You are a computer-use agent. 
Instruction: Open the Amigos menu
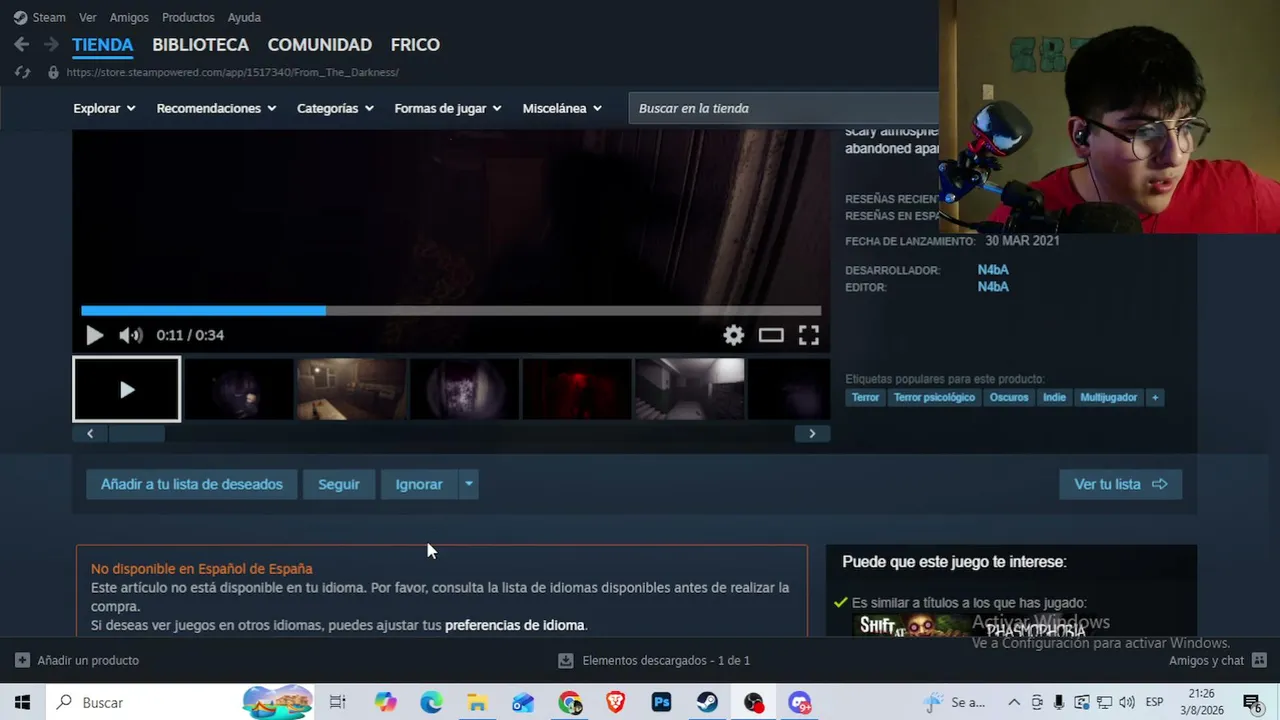pos(129,17)
